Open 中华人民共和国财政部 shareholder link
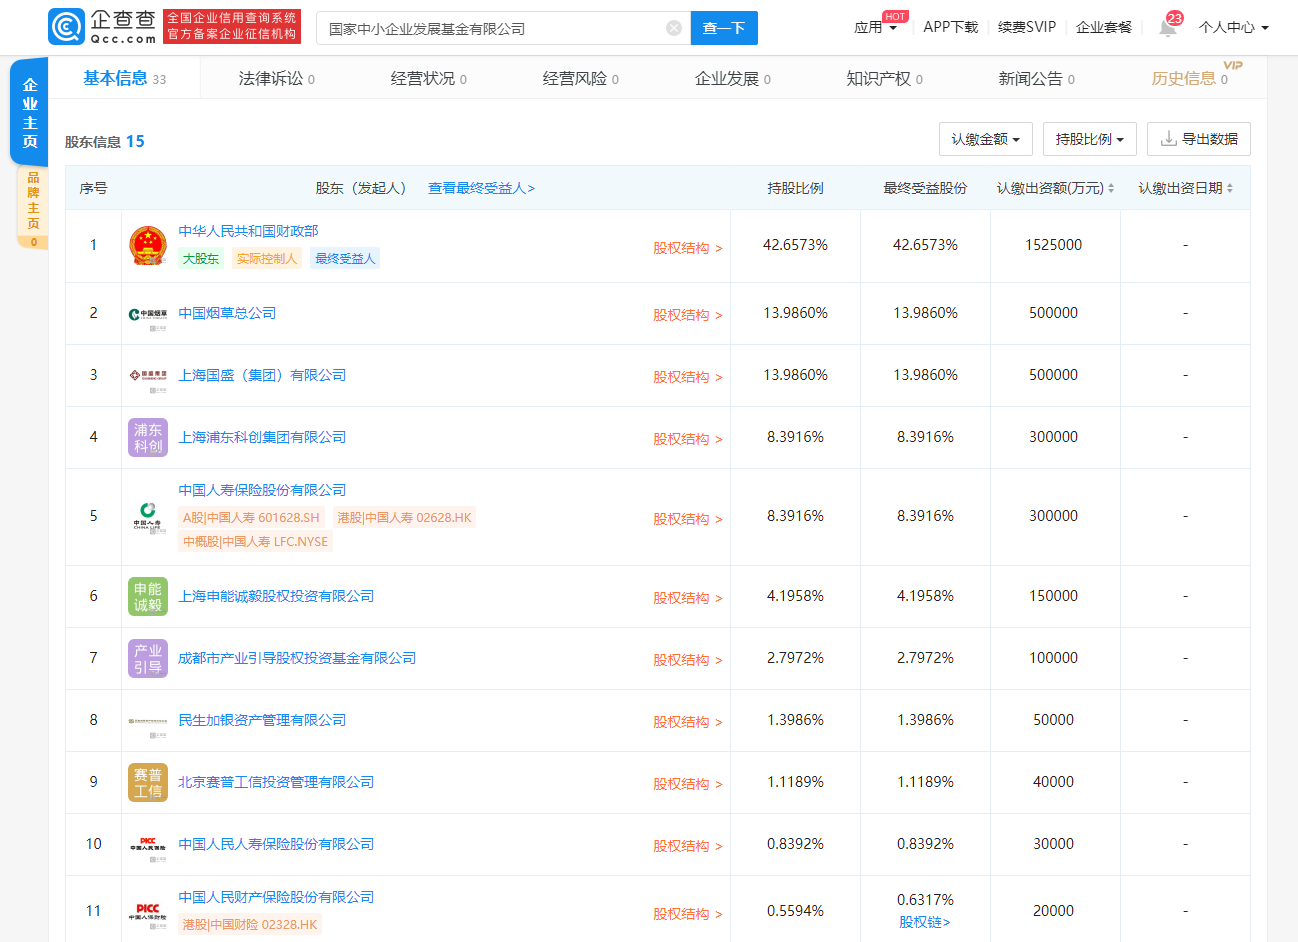 tap(248, 231)
